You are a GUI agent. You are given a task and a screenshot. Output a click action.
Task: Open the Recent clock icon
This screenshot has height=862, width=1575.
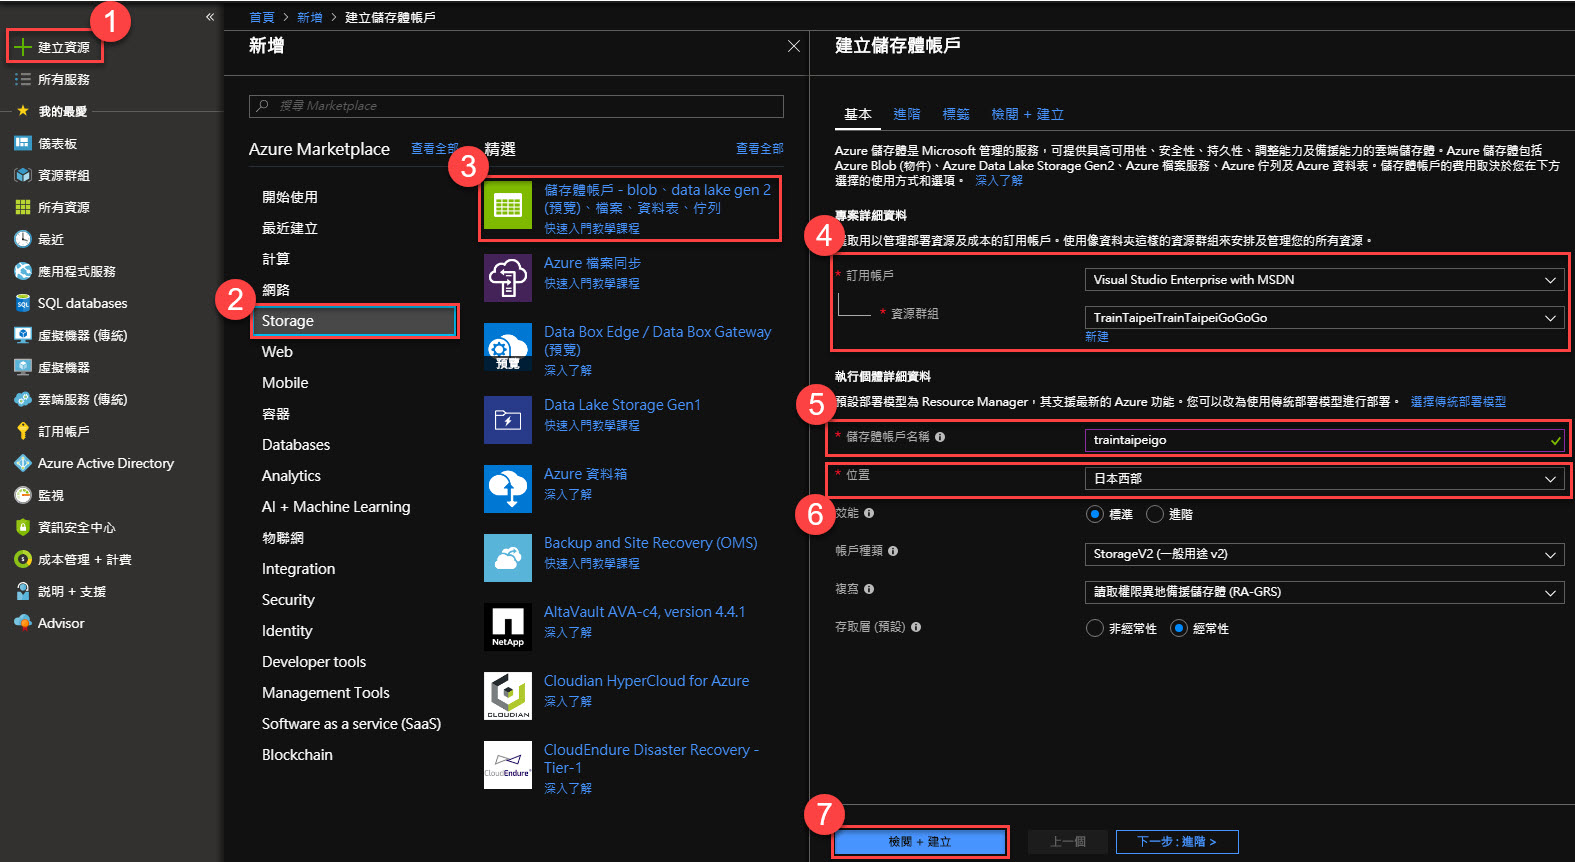point(23,239)
